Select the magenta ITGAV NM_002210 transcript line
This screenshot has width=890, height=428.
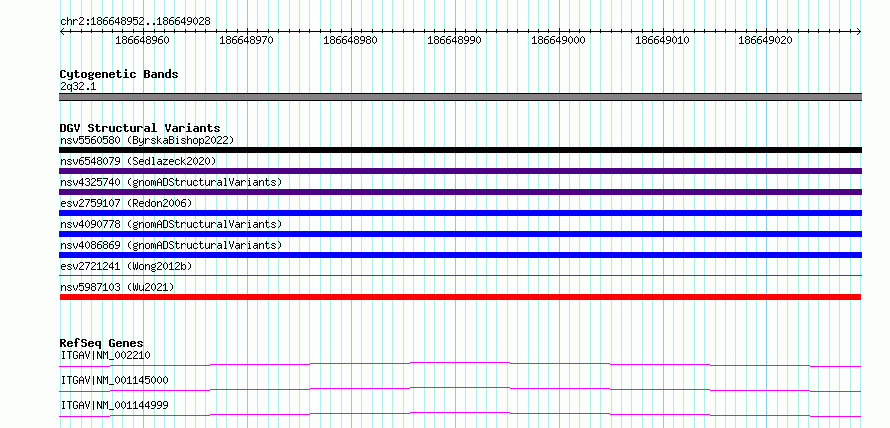[460, 364]
